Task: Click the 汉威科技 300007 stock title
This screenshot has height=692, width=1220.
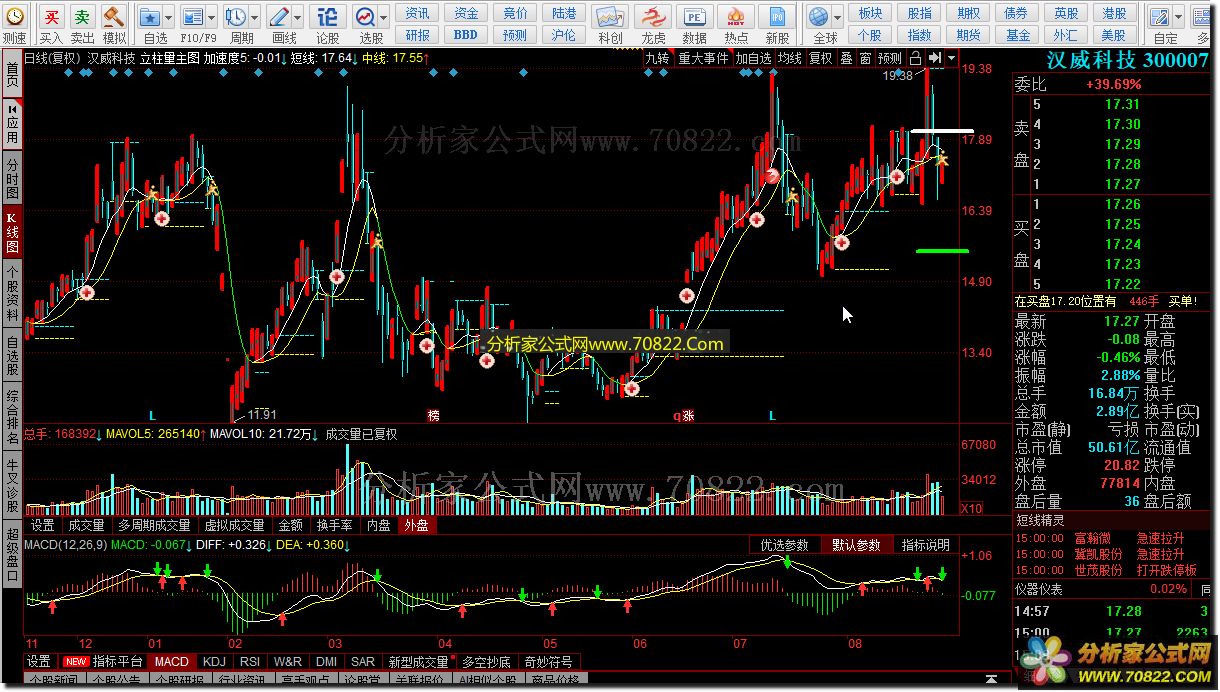Action: [x=1126, y=59]
